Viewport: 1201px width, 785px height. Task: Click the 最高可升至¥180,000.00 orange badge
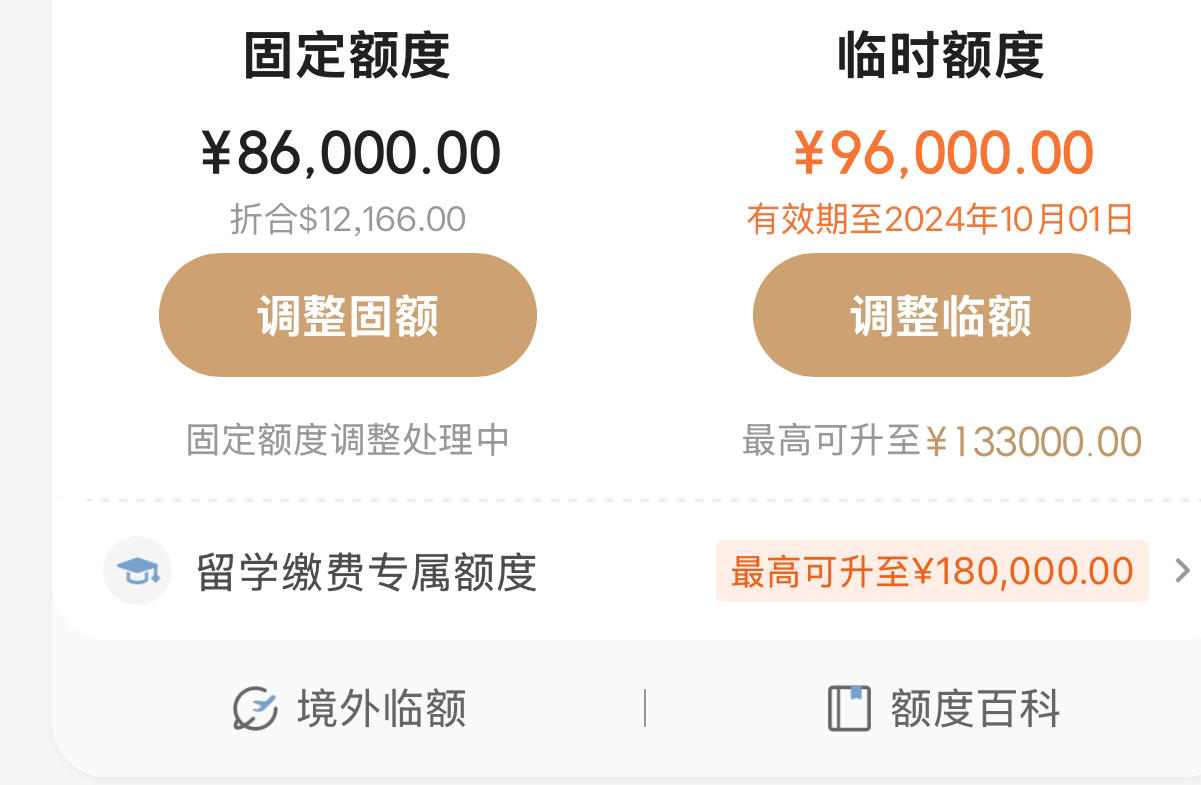click(x=932, y=571)
